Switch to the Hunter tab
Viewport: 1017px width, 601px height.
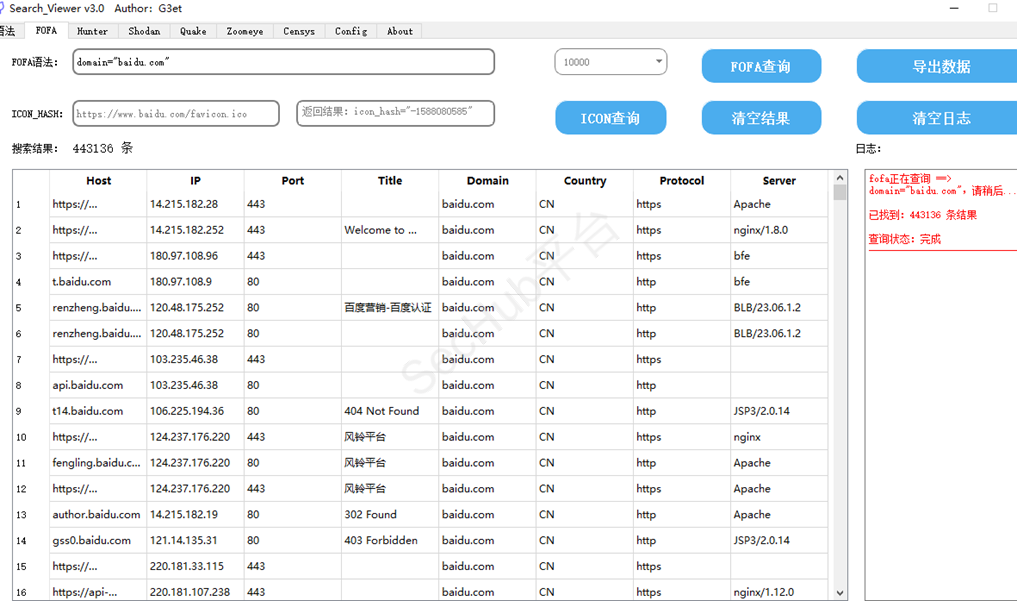pos(93,31)
